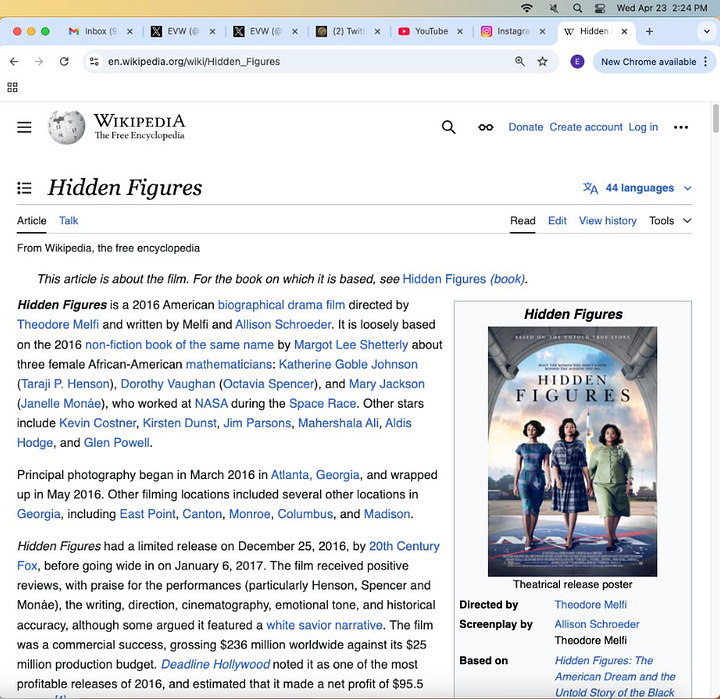Viewport: 720px width, 699px height.
Task: Open the 20th Century Fox link
Action: 404,546
